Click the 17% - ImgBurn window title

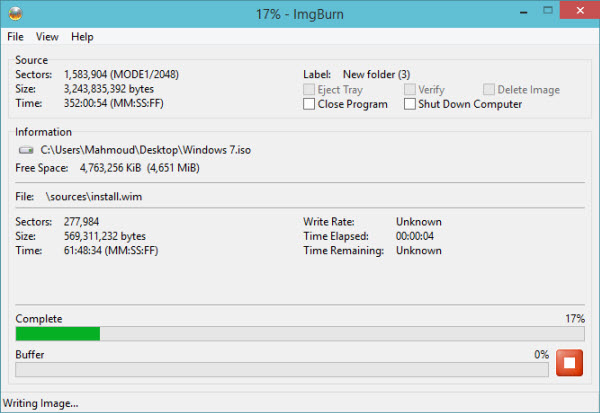(300, 14)
